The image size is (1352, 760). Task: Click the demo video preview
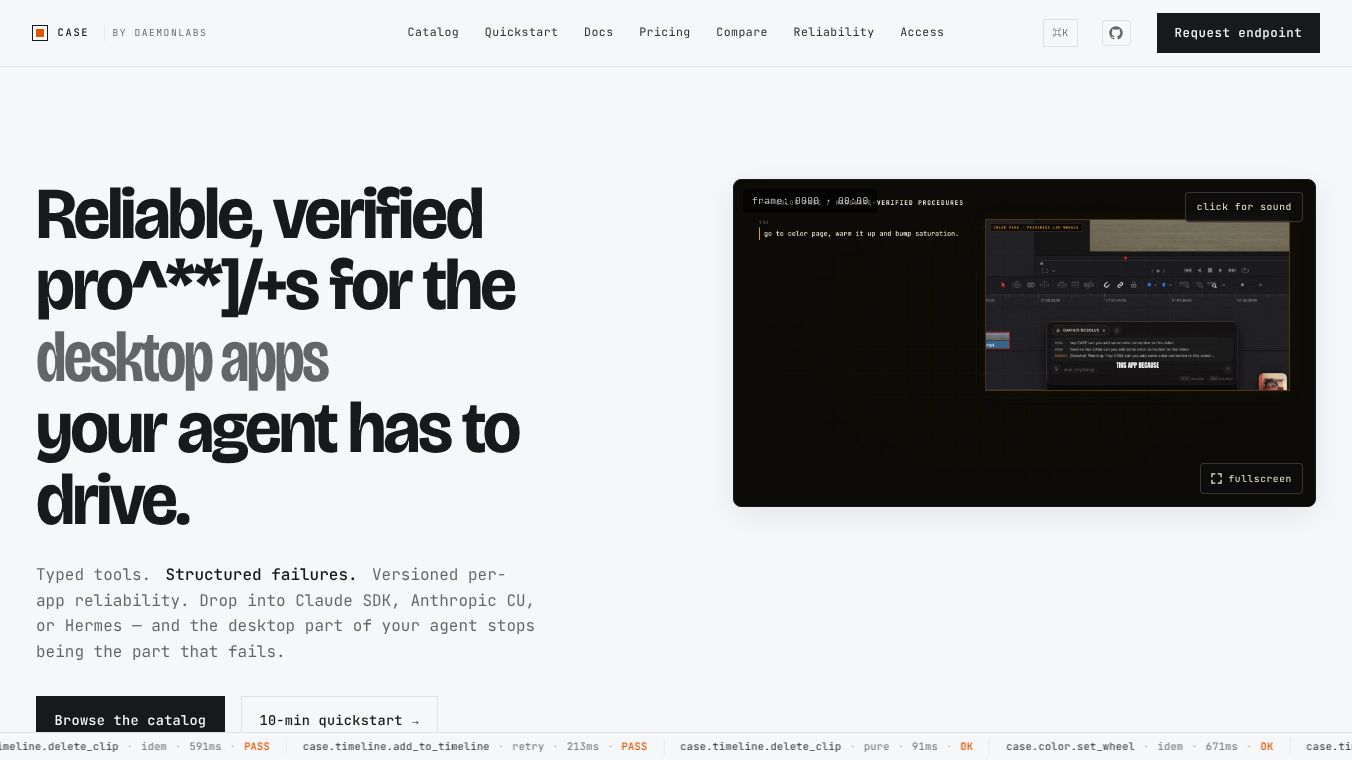coord(1024,343)
